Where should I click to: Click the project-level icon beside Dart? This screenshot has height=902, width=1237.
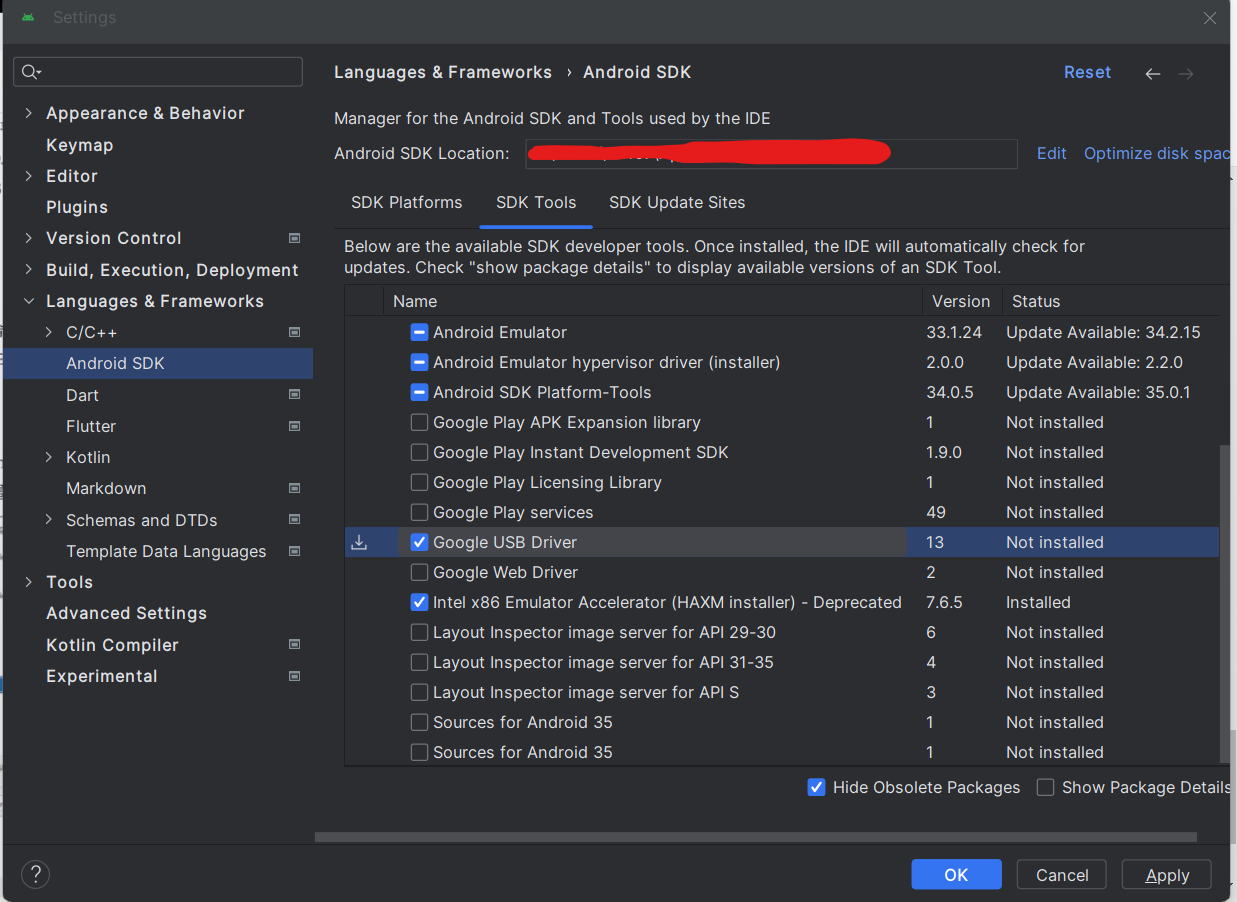pos(294,395)
